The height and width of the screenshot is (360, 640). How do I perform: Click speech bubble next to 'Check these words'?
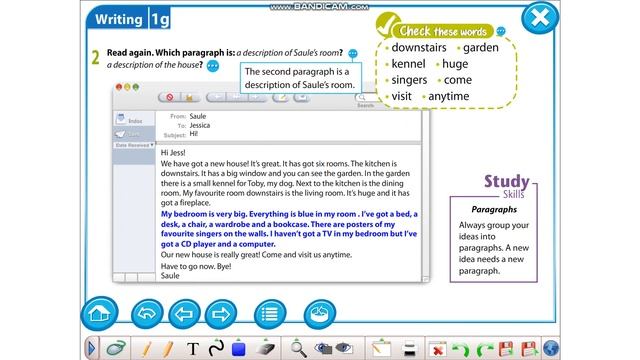tap(501, 31)
